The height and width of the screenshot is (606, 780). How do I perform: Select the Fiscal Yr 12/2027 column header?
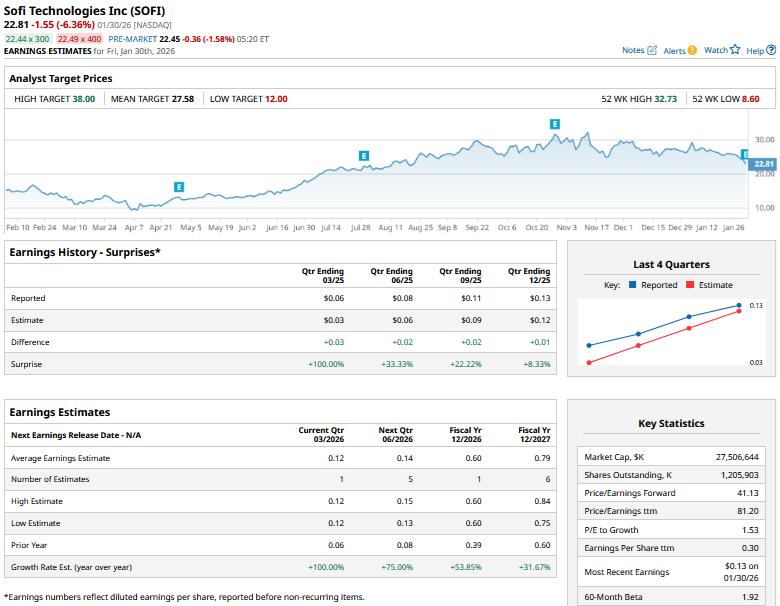[528, 435]
